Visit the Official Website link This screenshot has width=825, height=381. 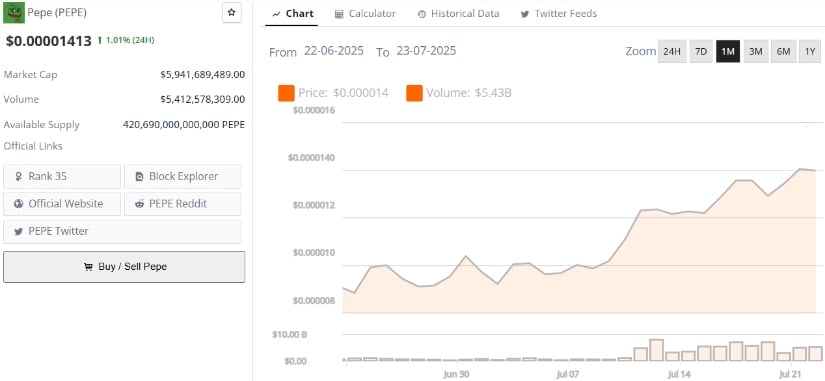click(x=62, y=204)
